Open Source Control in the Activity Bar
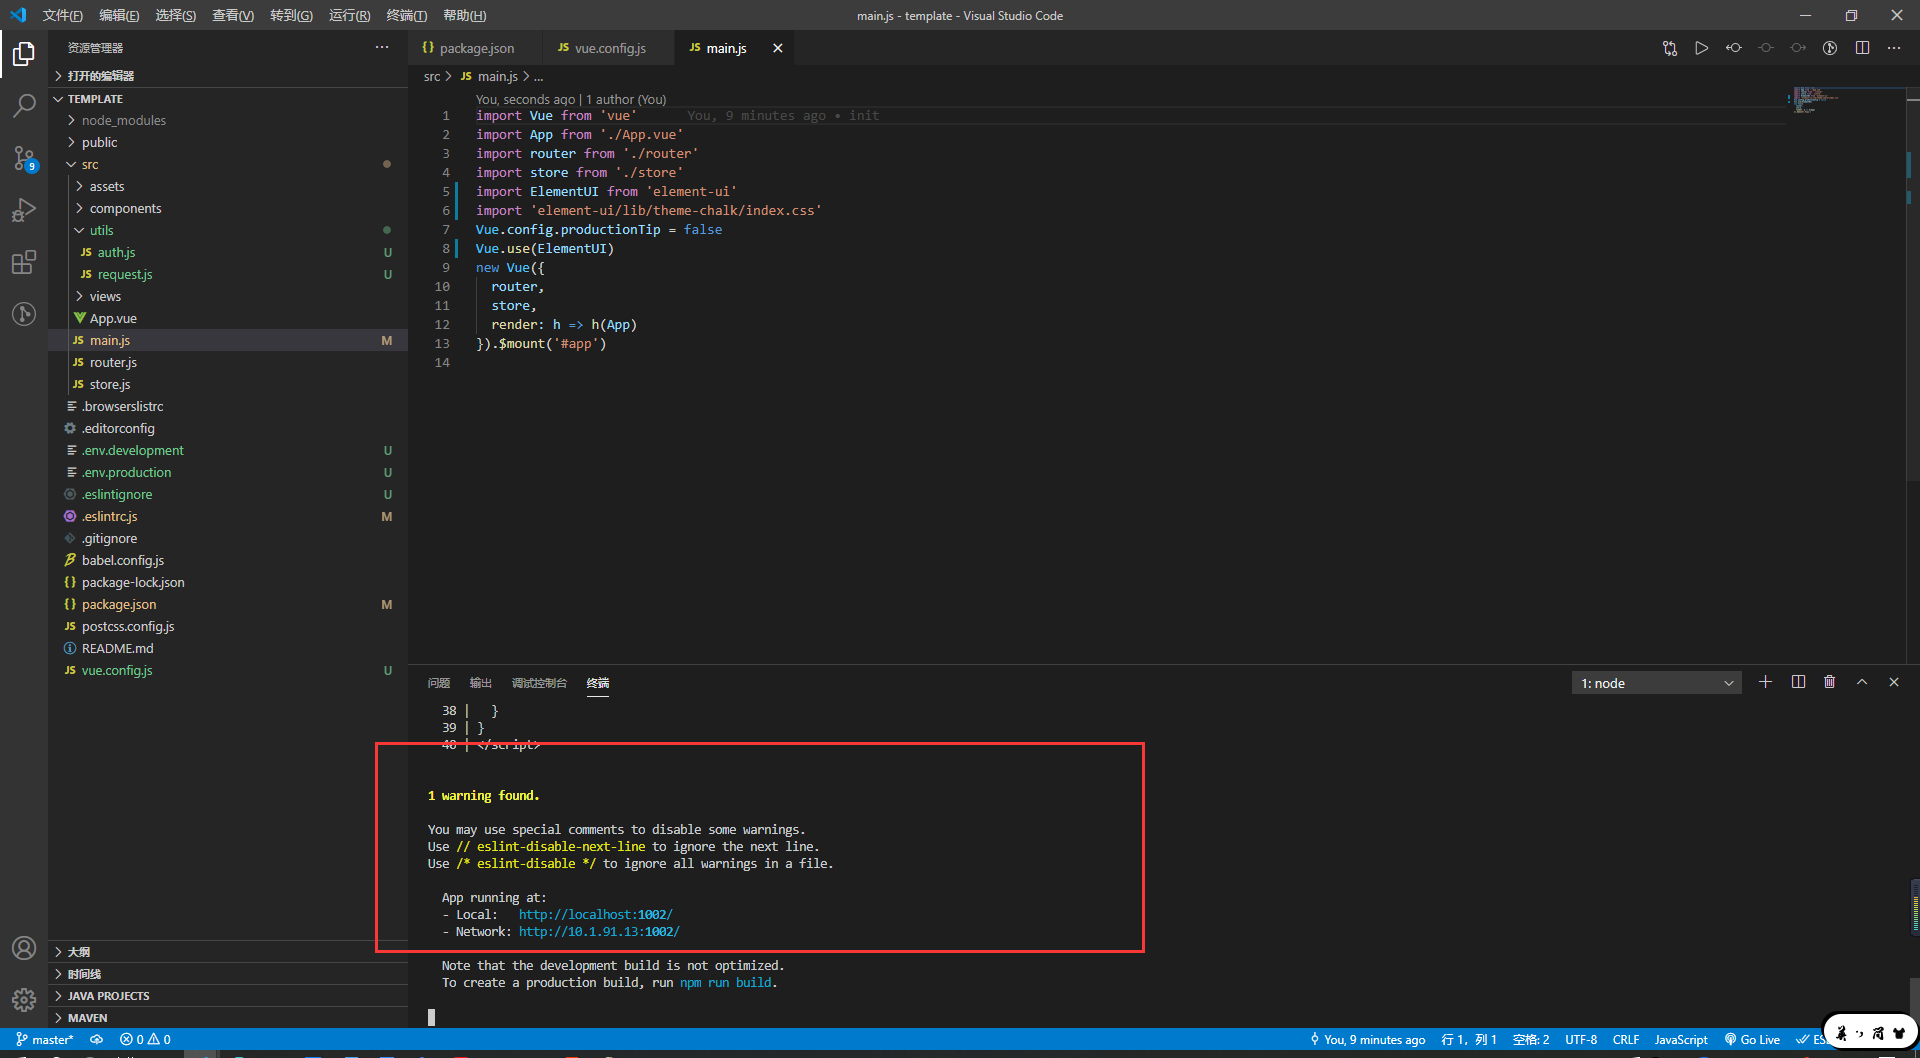 (x=24, y=158)
